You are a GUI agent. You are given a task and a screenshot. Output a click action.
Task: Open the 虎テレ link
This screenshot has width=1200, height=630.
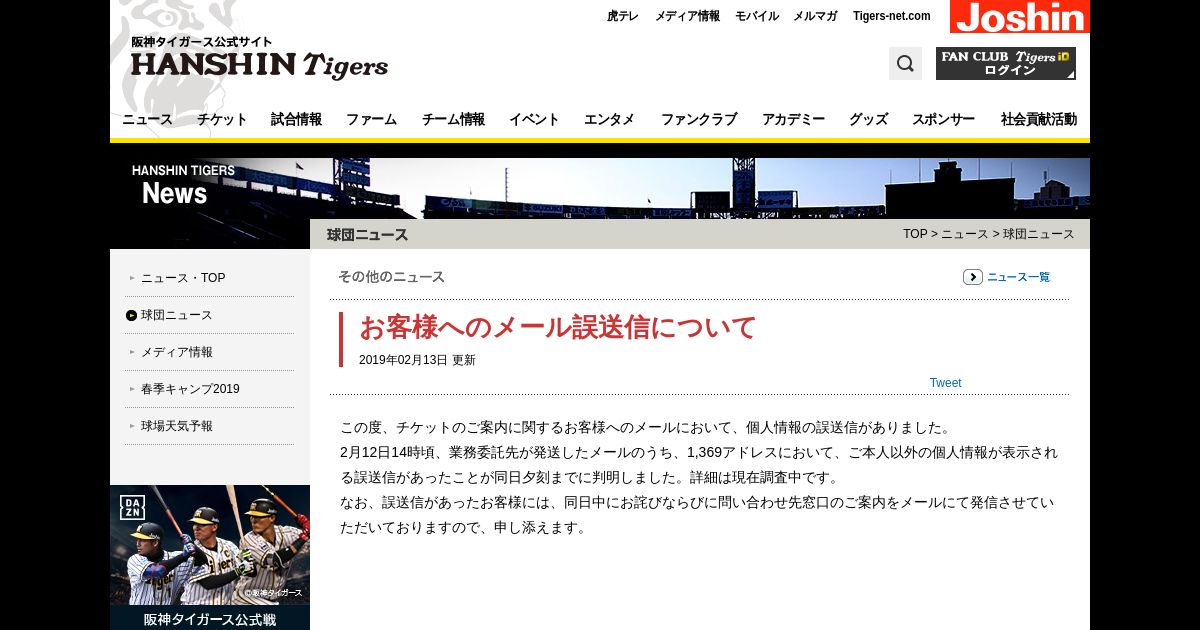click(622, 16)
